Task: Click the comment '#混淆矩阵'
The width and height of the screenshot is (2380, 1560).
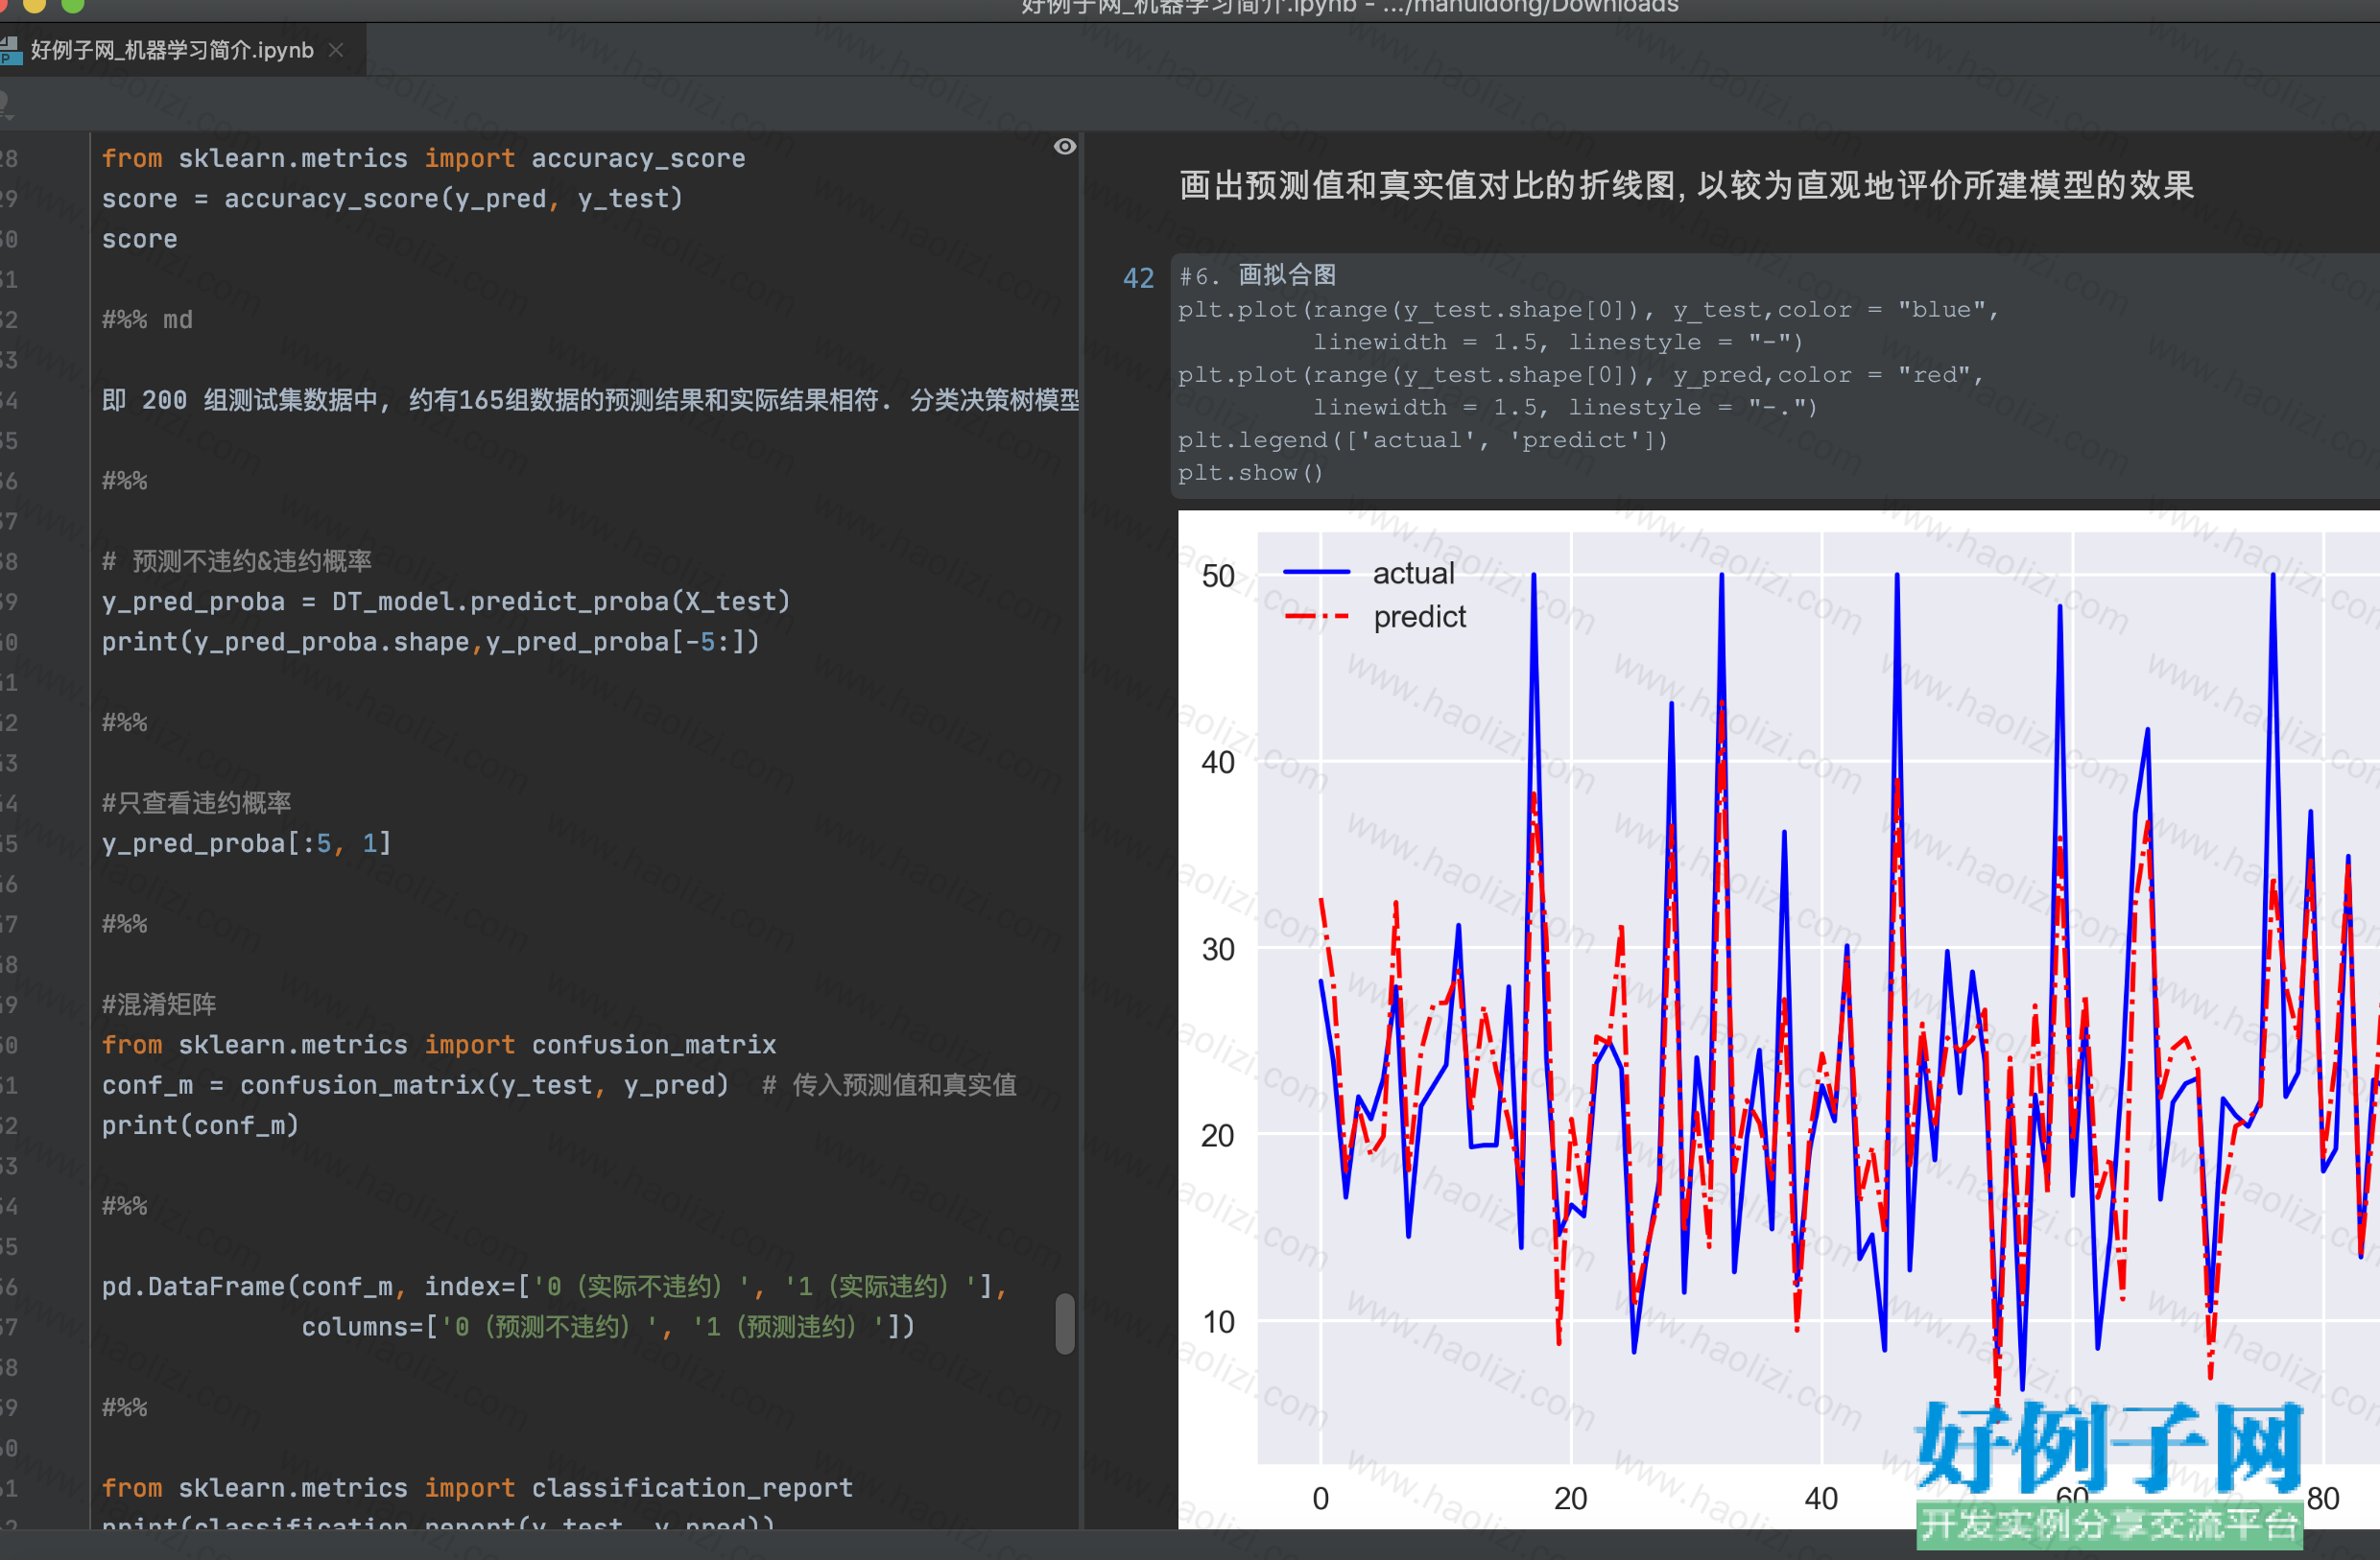Action: [159, 1004]
